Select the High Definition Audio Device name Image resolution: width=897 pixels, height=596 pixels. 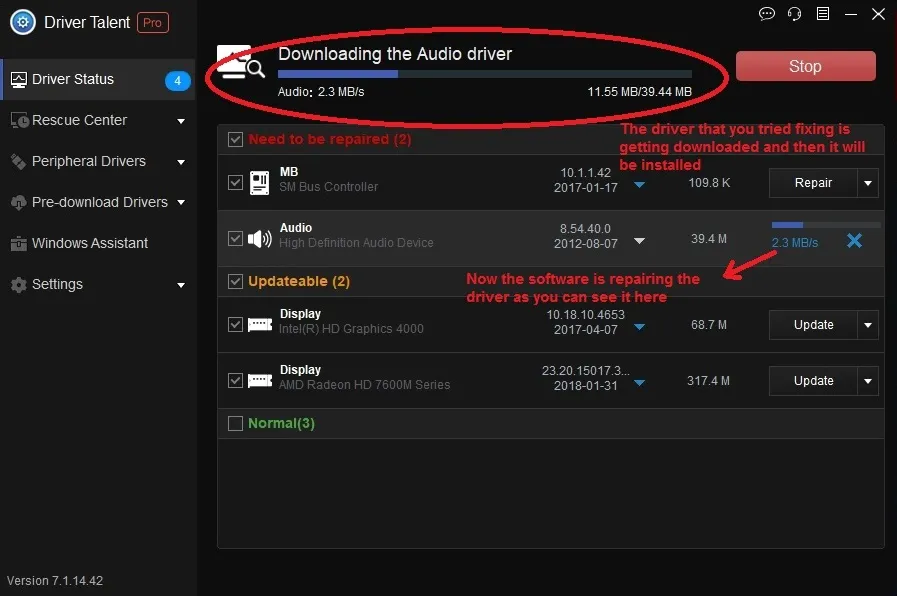click(356, 243)
